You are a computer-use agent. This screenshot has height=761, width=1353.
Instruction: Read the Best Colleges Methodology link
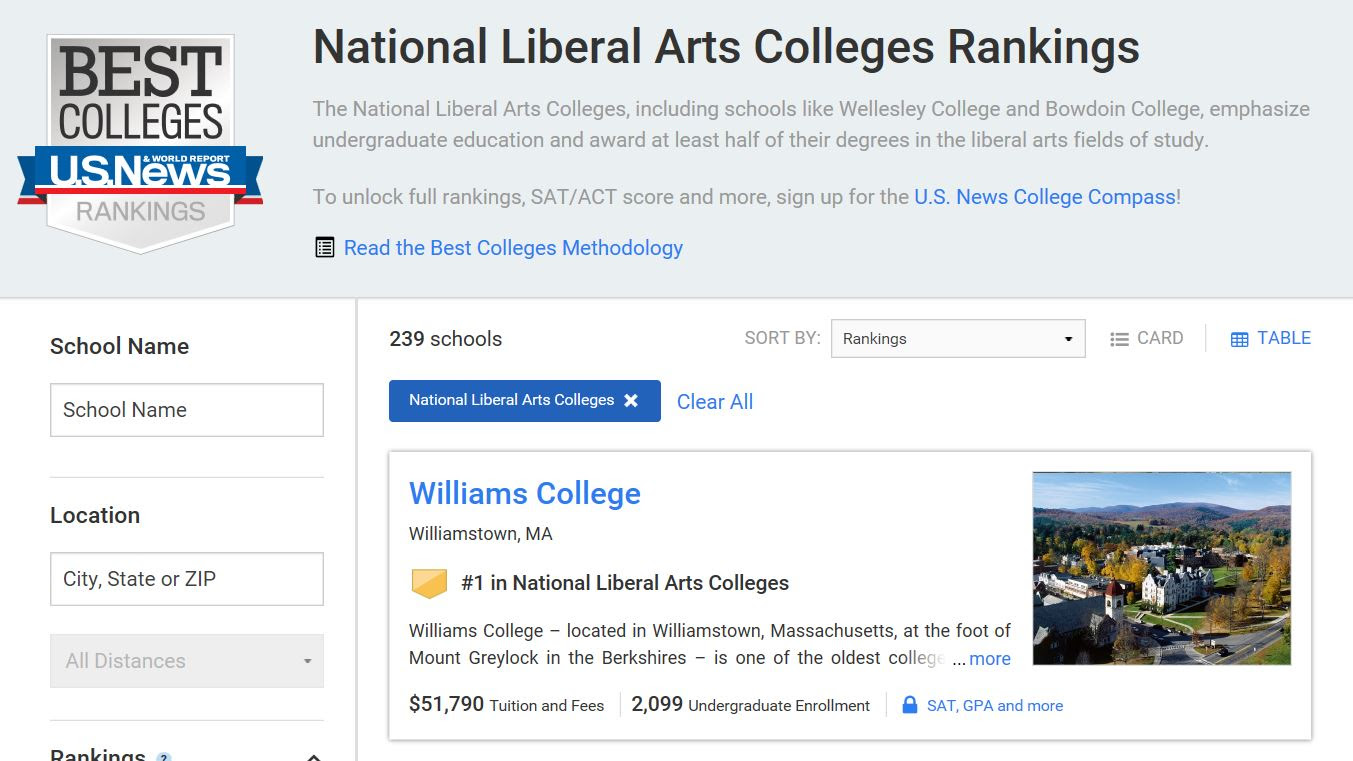point(513,248)
